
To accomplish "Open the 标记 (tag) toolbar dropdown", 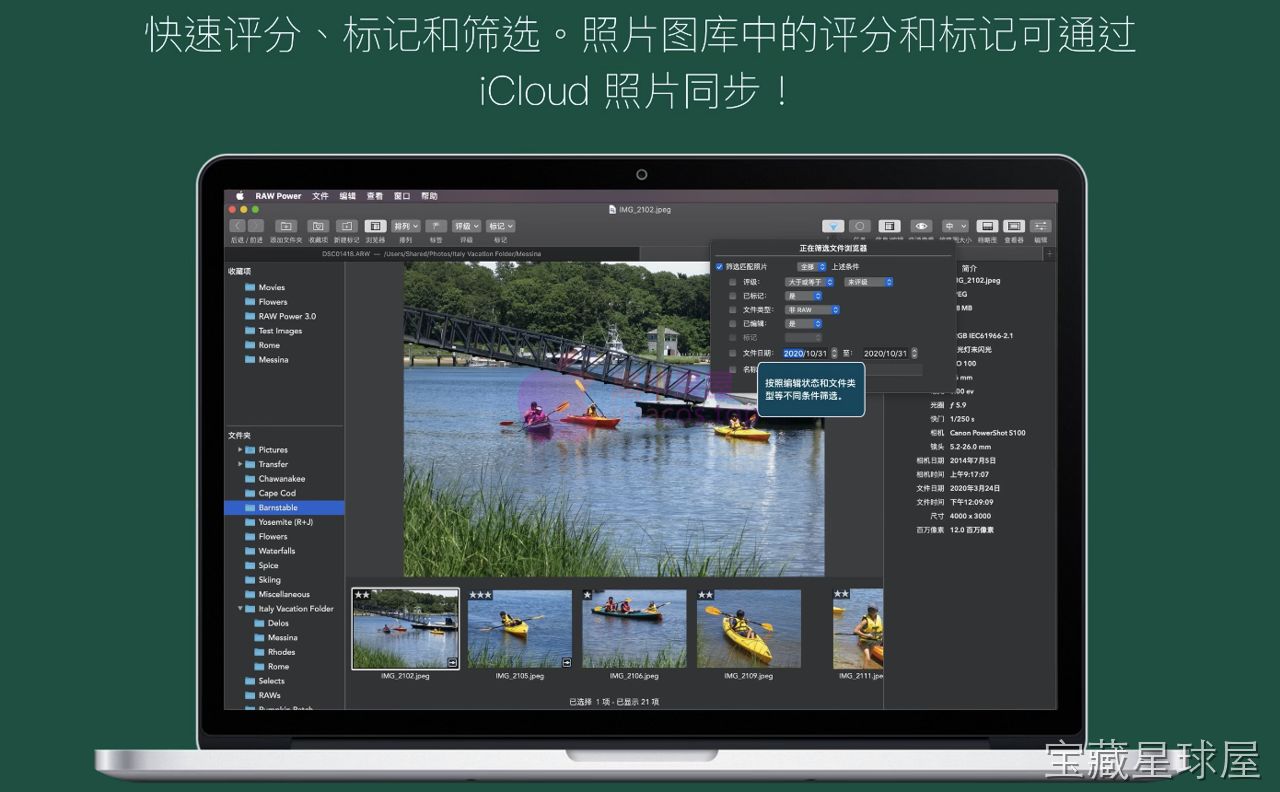I will click(500, 226).
